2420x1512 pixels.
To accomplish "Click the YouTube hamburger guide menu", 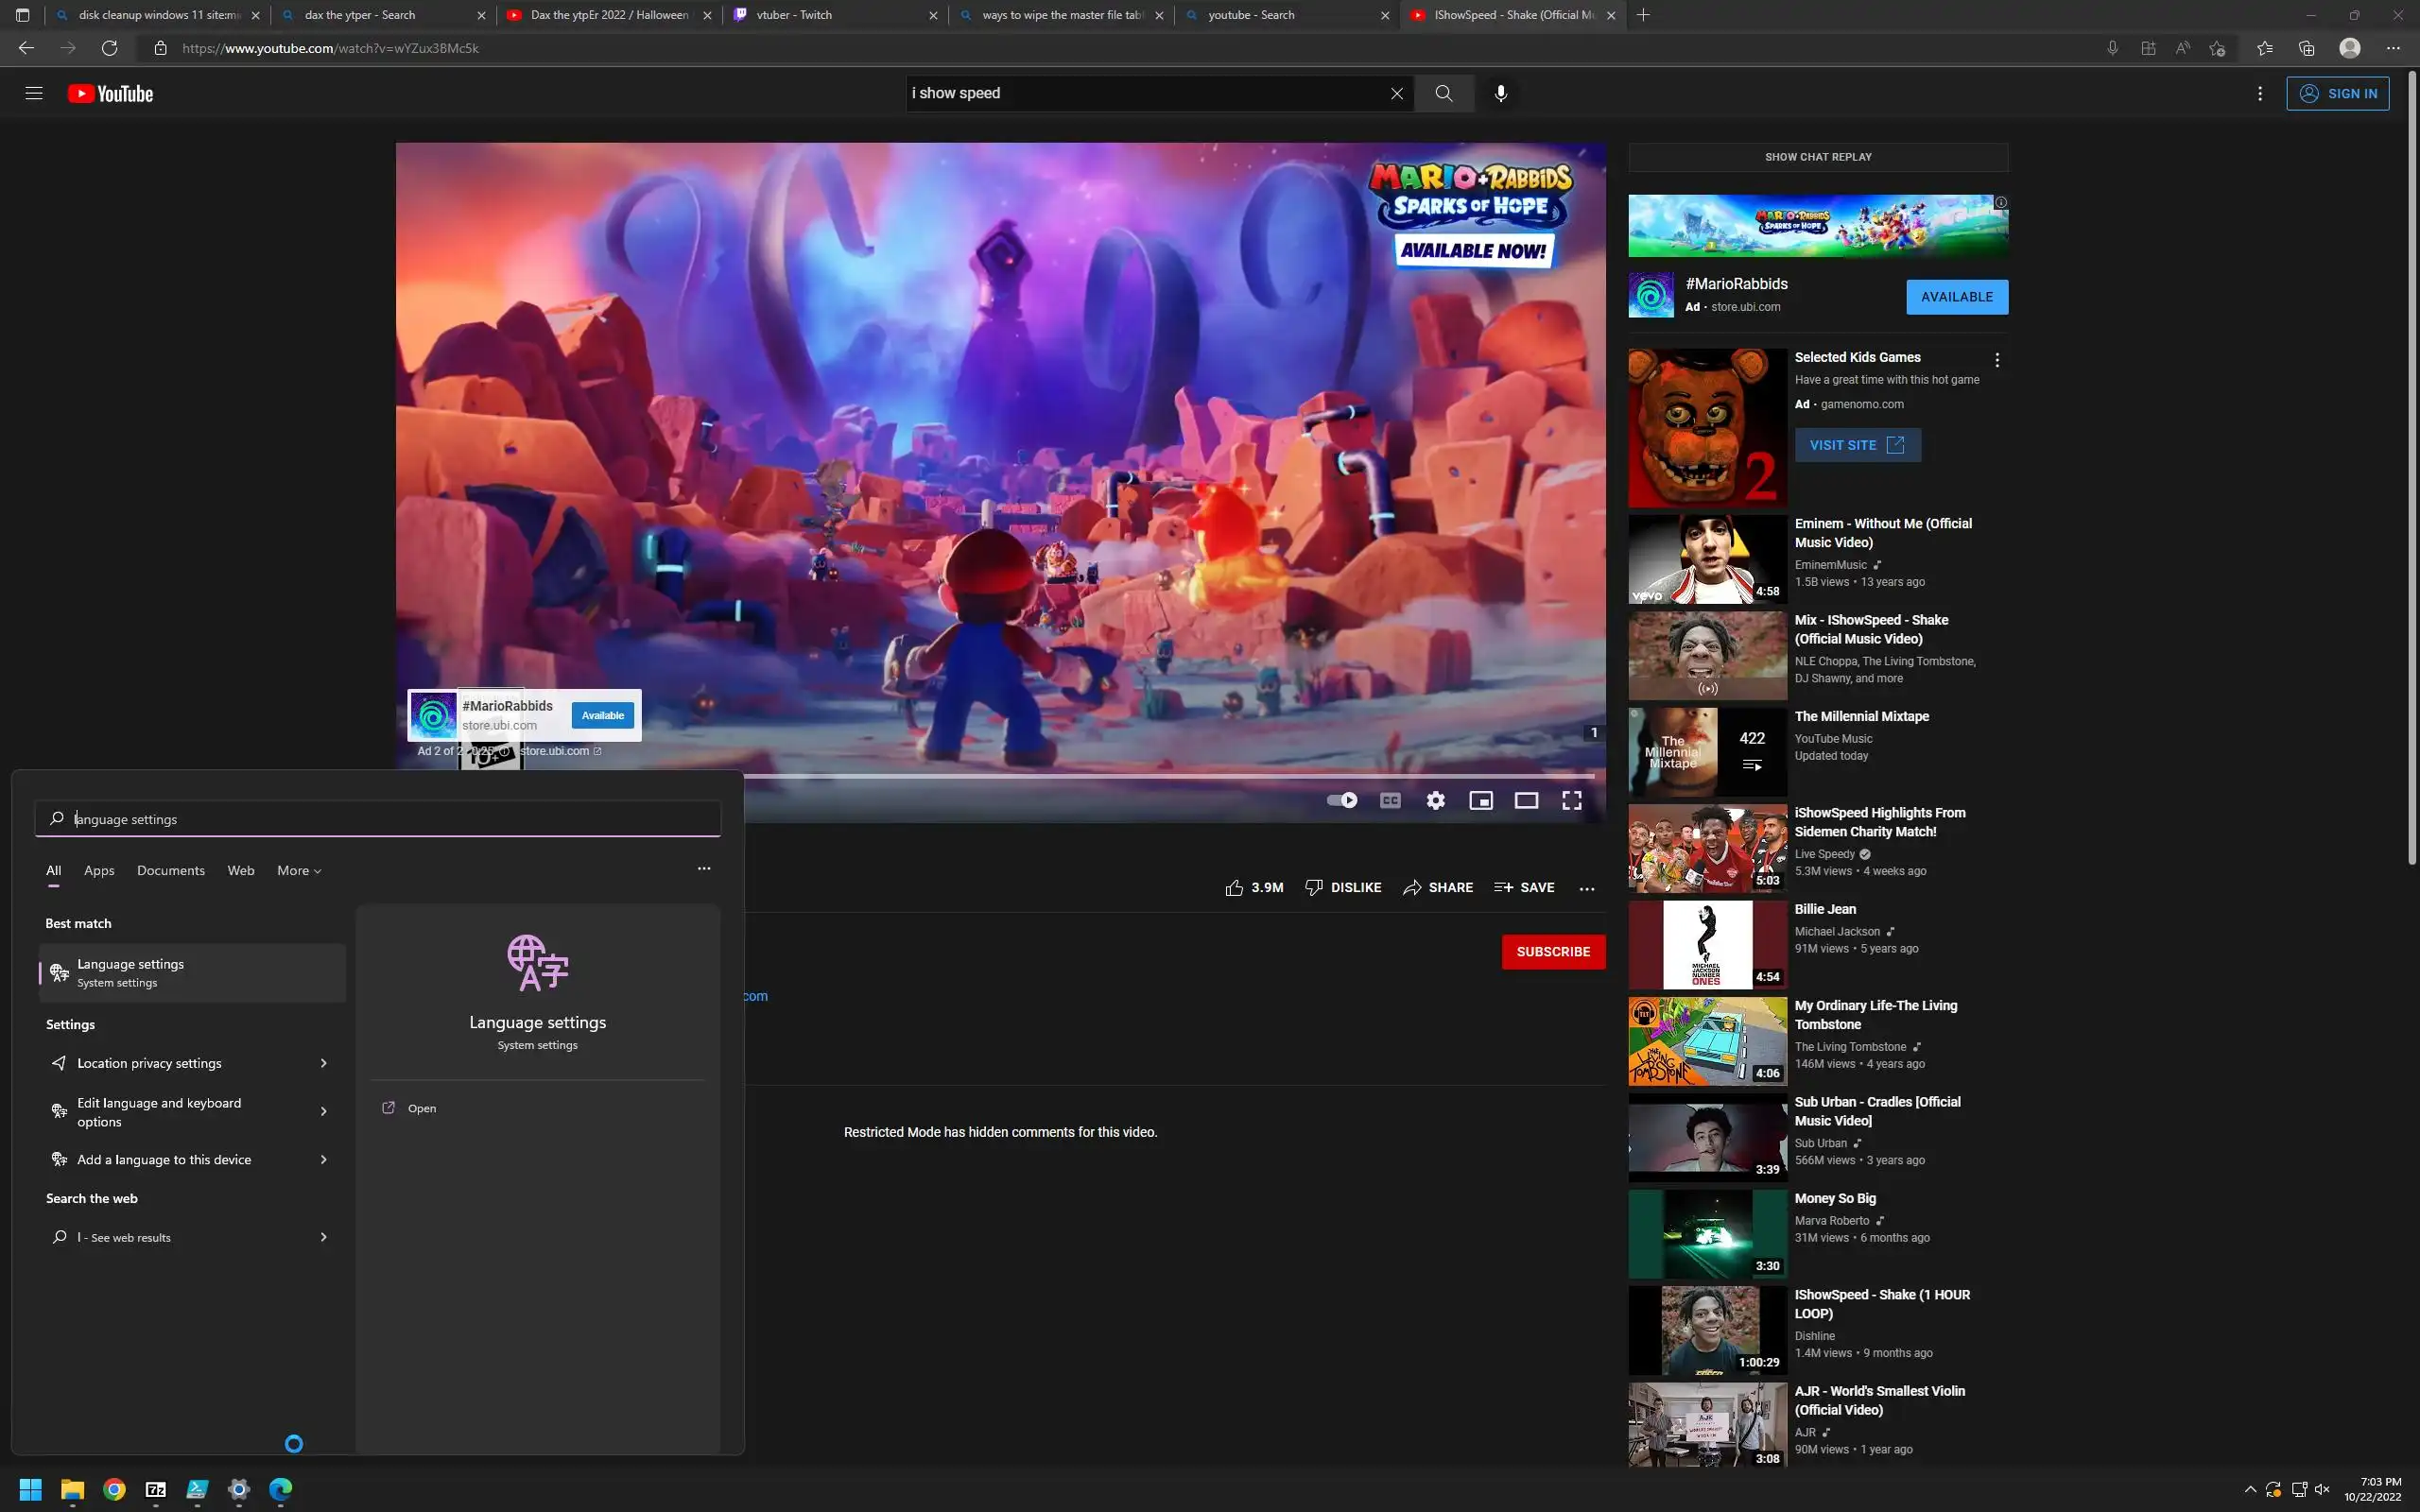I will click(x=34, y=93).
